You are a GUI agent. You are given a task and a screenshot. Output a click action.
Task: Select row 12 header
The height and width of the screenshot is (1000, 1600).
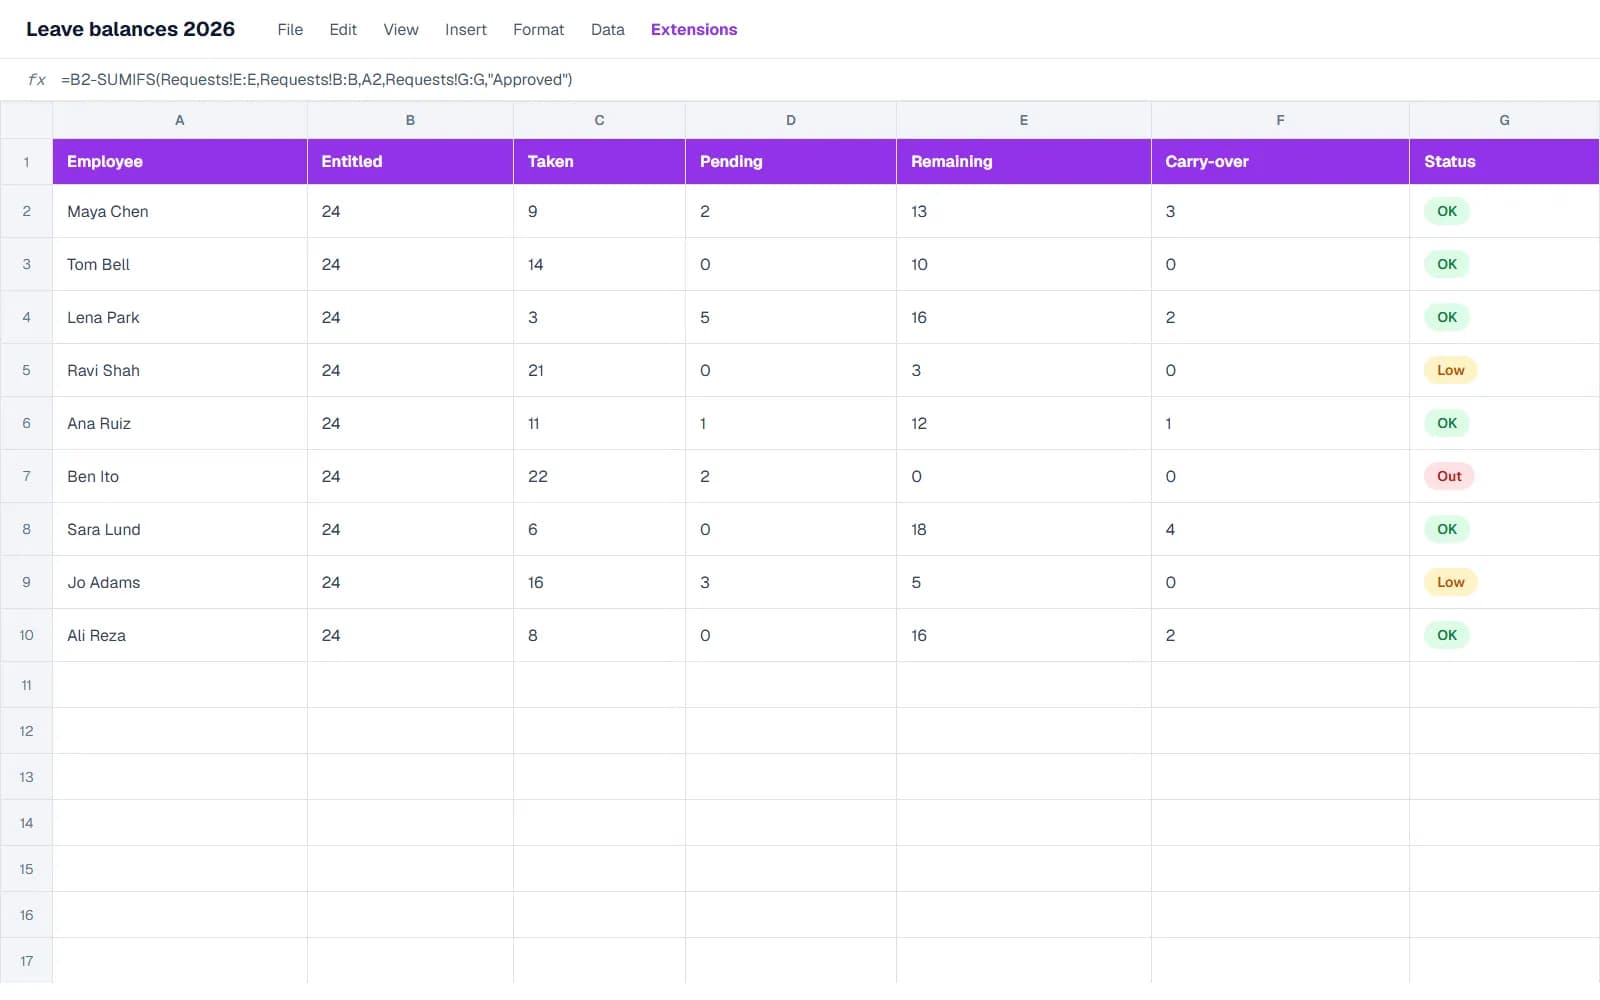pos(26,731)
